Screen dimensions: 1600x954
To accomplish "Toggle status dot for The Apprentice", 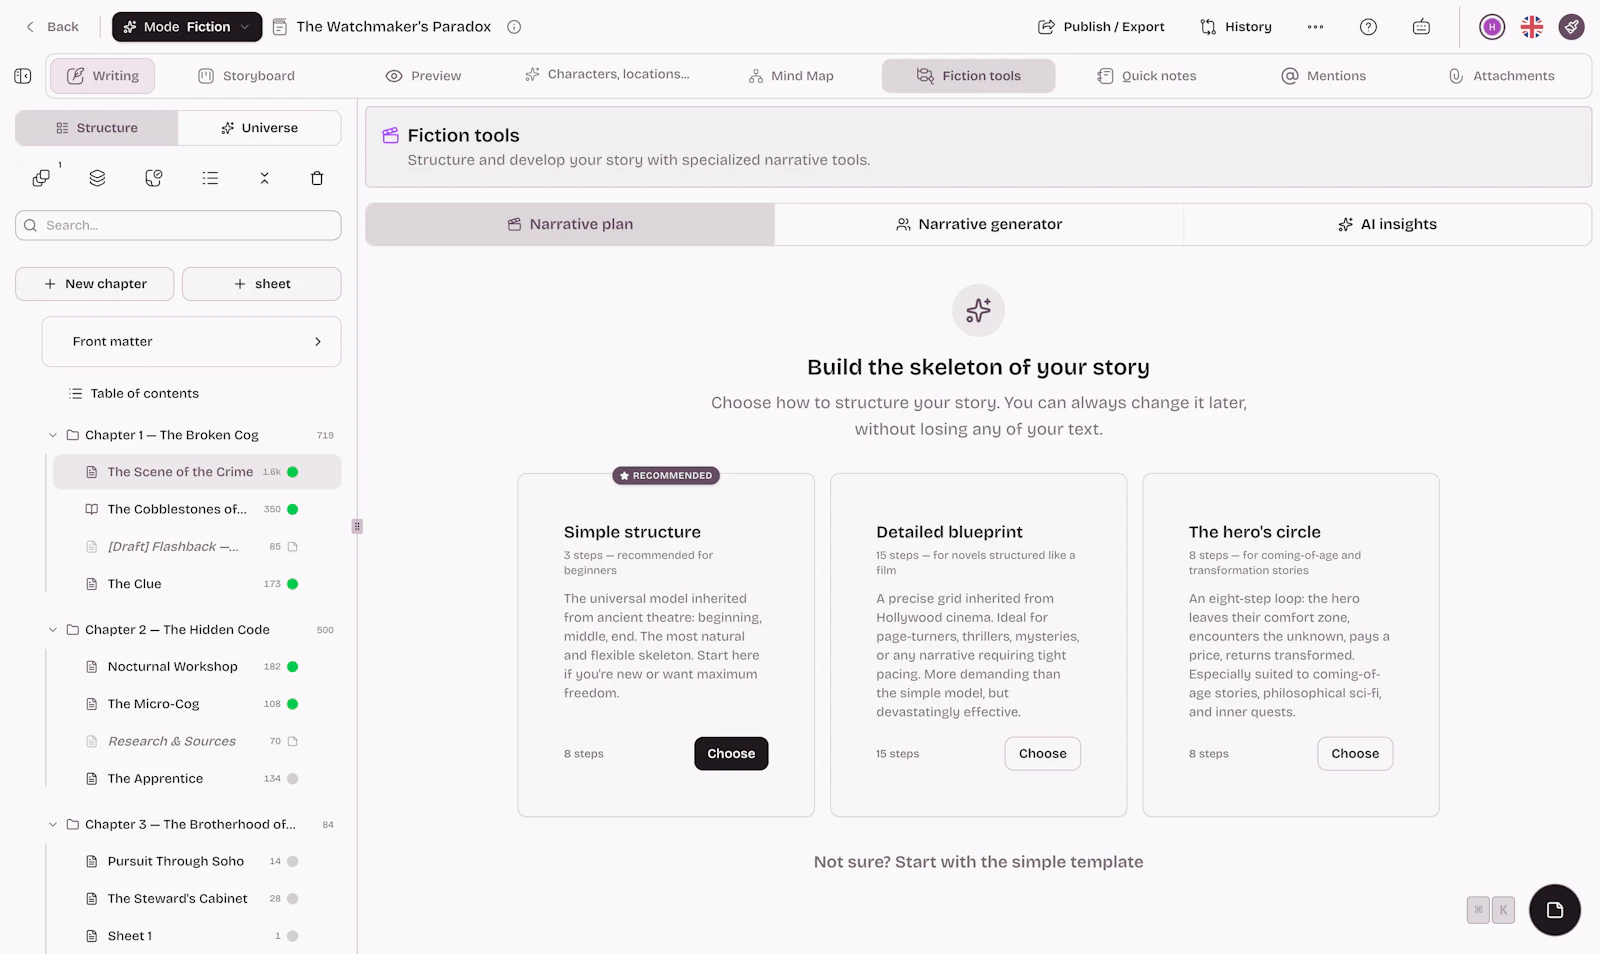I will 293,779.
